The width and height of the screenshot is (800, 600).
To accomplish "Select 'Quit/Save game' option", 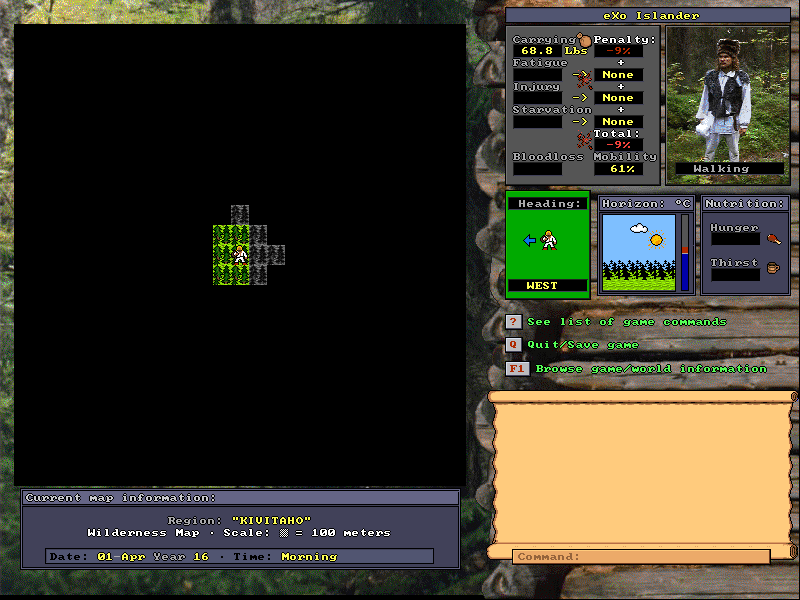I will coord(583,345).
